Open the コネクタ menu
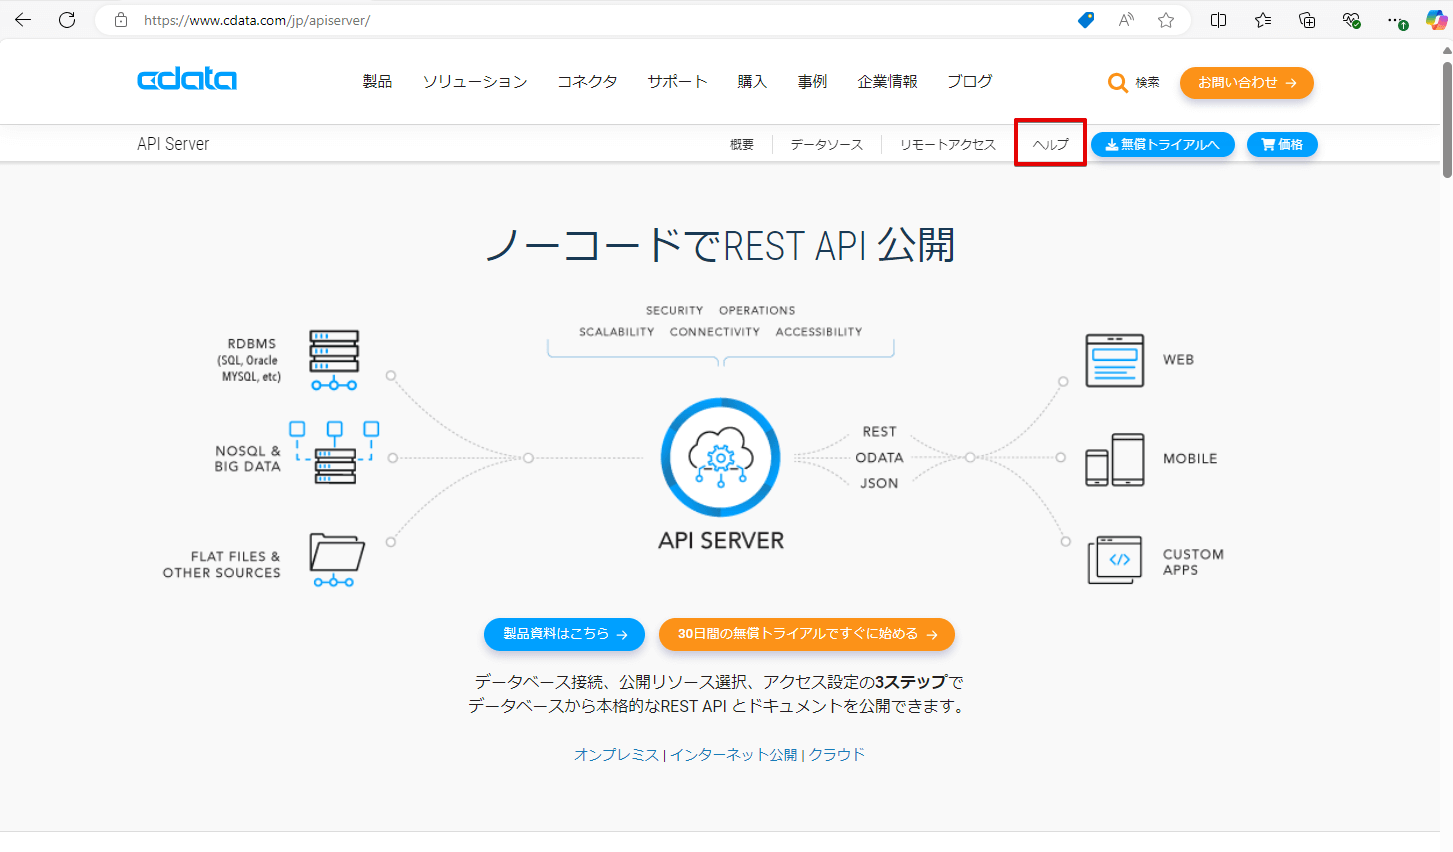 click(587, 82)
